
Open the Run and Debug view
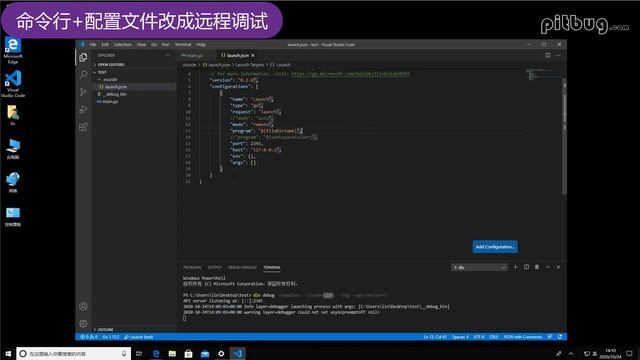coord(83,109)
